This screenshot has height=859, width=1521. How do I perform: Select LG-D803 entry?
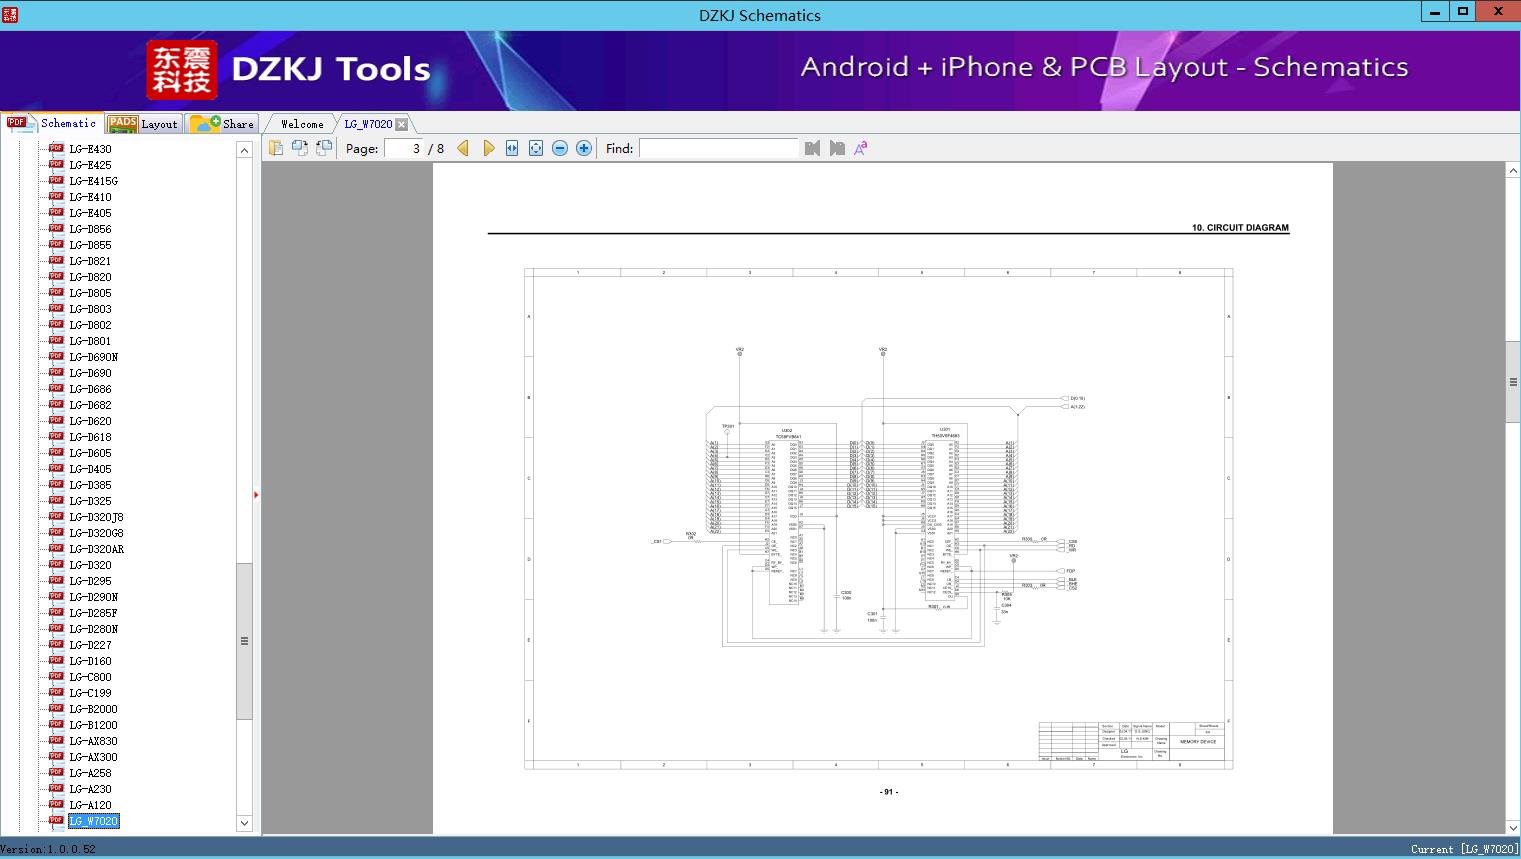pos(90,309)
